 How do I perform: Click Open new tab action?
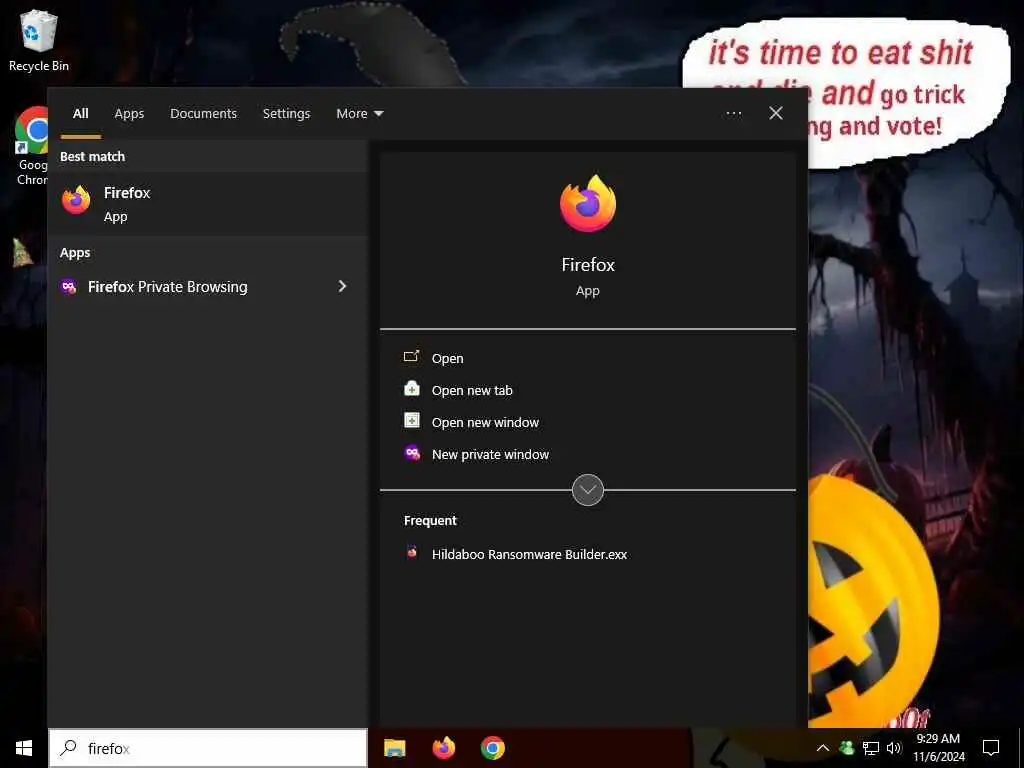point(458,390)
